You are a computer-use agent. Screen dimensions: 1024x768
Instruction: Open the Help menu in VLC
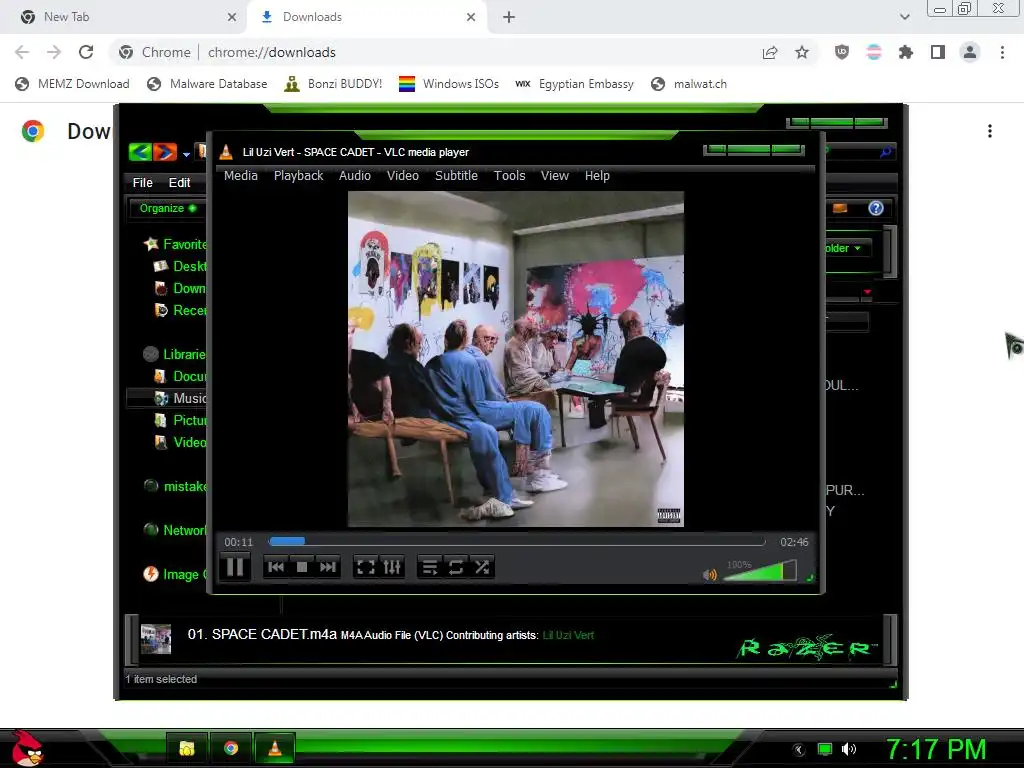597,176
